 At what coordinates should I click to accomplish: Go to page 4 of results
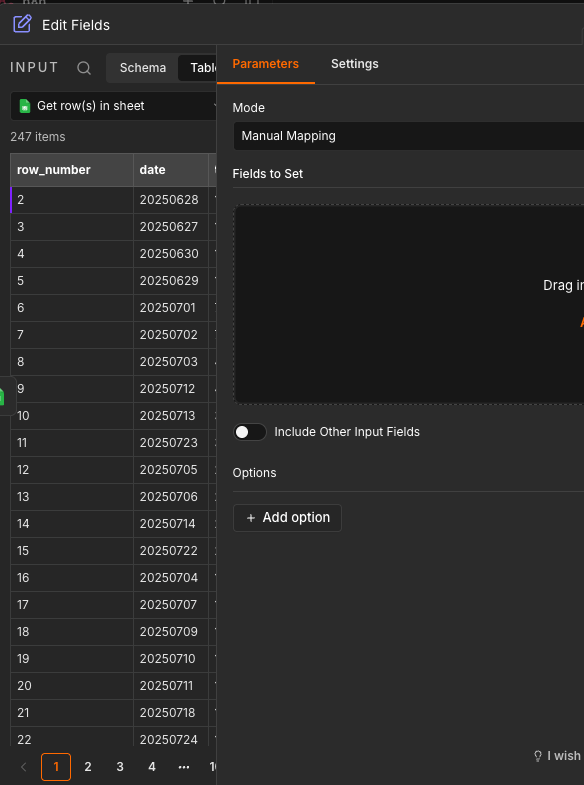coord(152,766)
